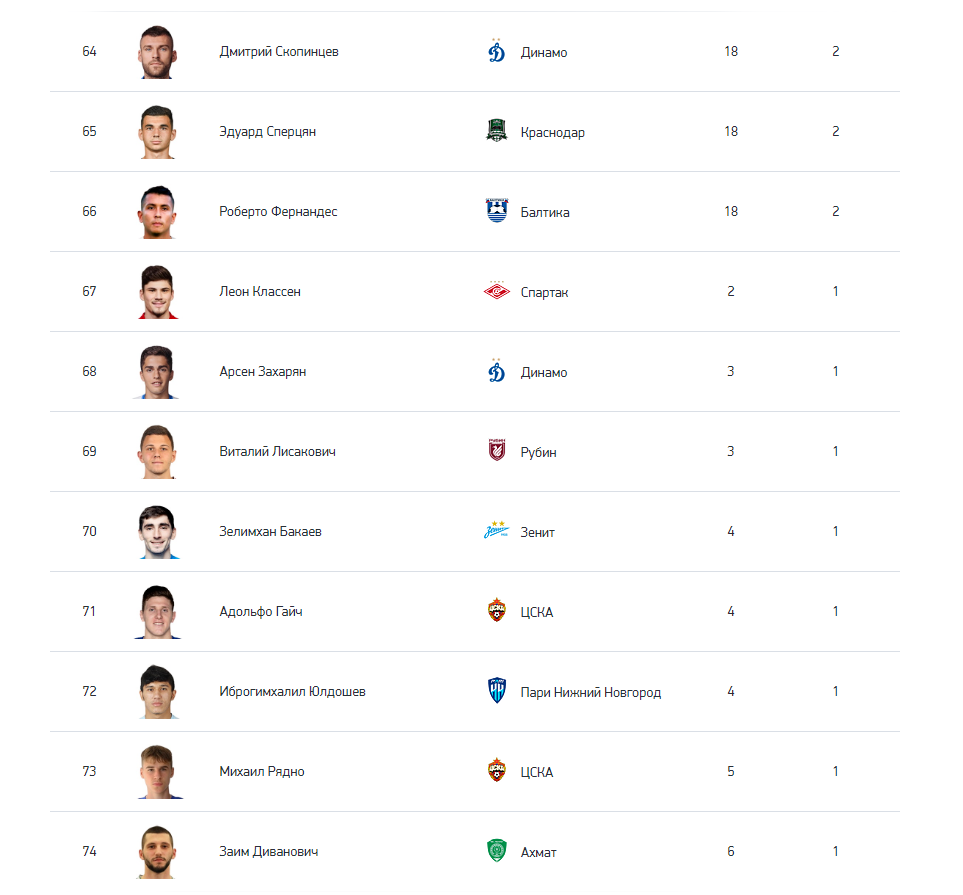Screen dimensions: 963x895
Task: Open Иброгимхалил Юлдошев player page
Action: pos(292,692)
